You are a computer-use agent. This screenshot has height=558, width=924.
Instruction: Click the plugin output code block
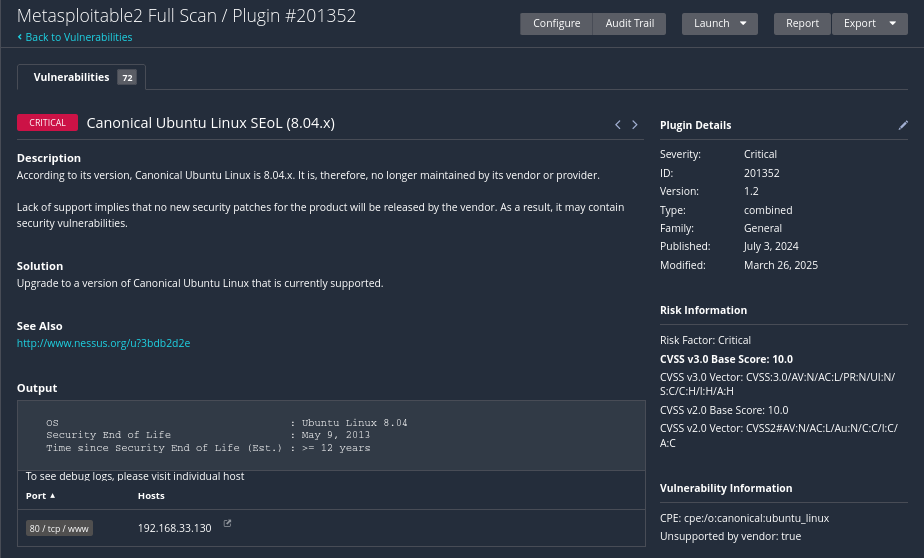330,435
